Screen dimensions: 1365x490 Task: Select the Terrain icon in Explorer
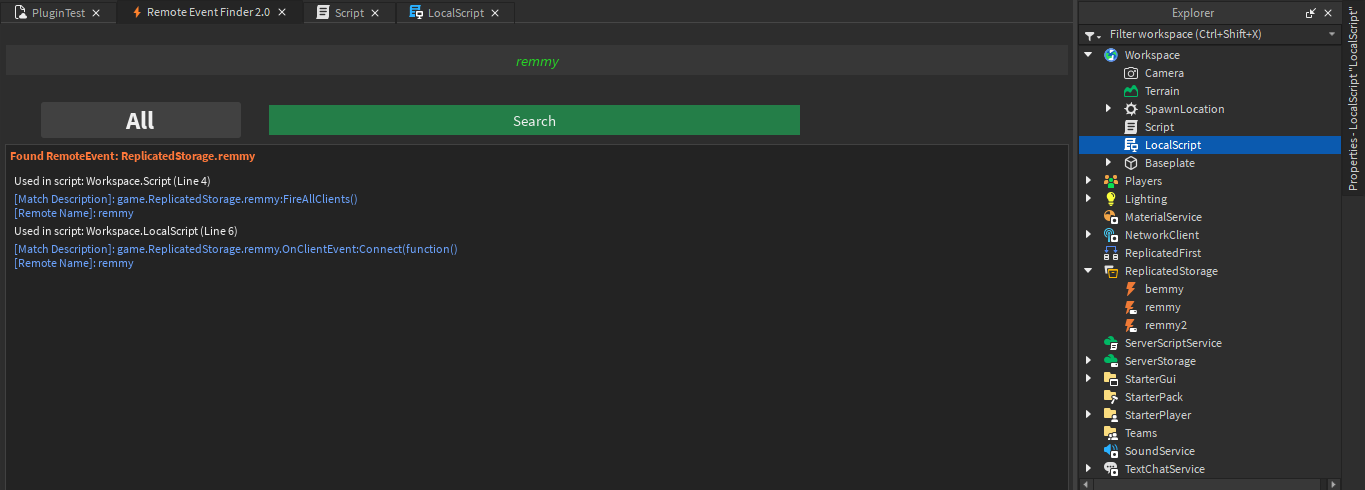[x=1131, y=91]
